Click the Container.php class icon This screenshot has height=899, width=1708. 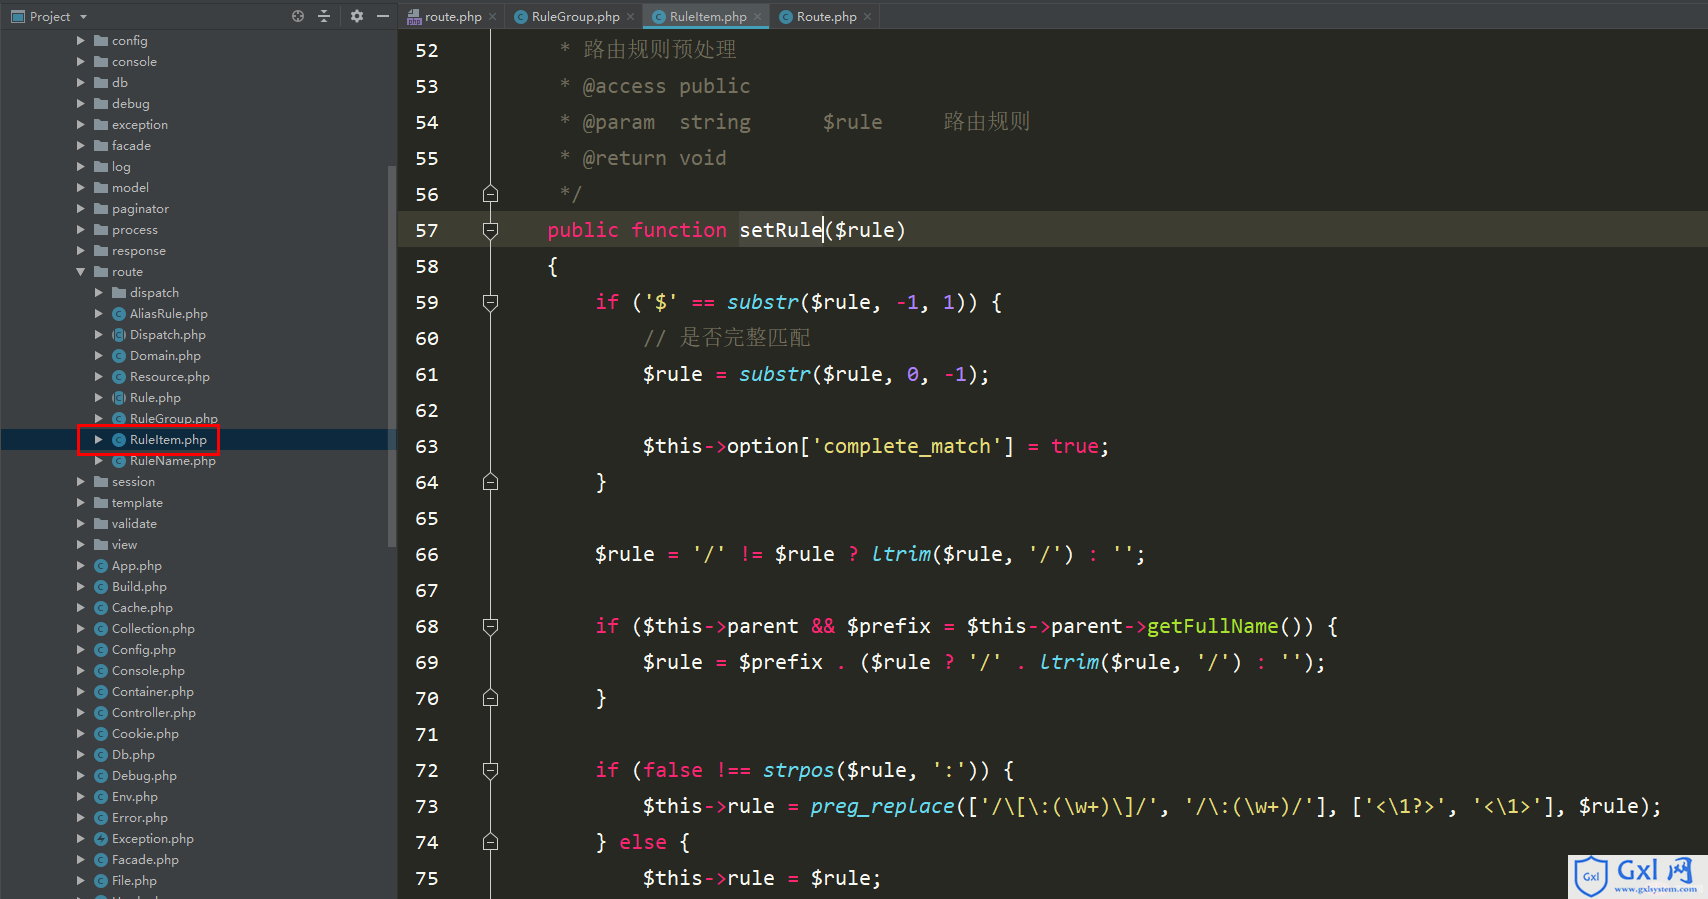click(x=101, y=692)
